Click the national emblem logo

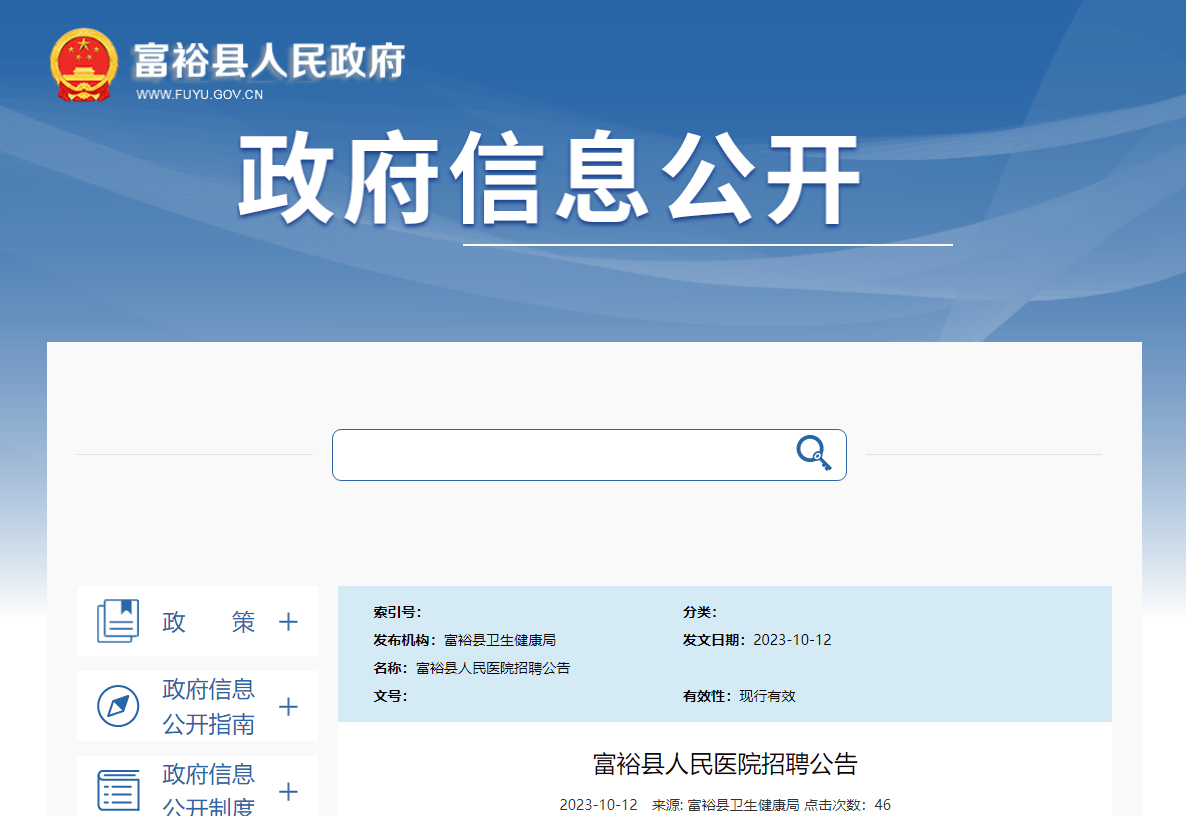84,65
